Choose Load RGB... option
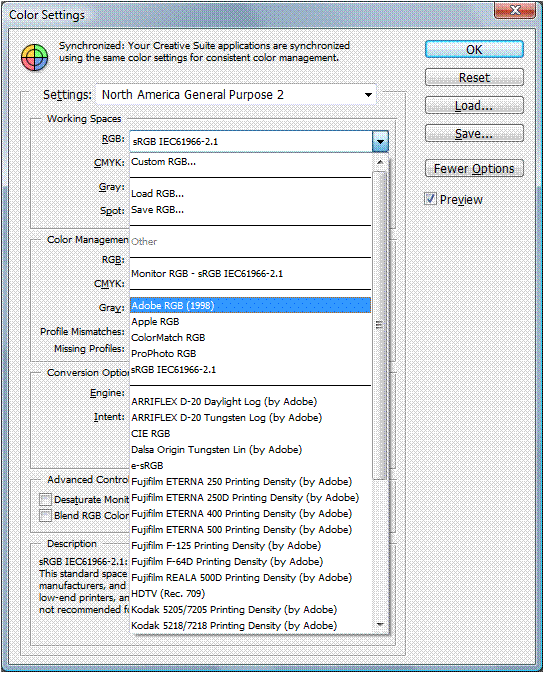This screenshot has height=673, width=544. tap(250, 194)
